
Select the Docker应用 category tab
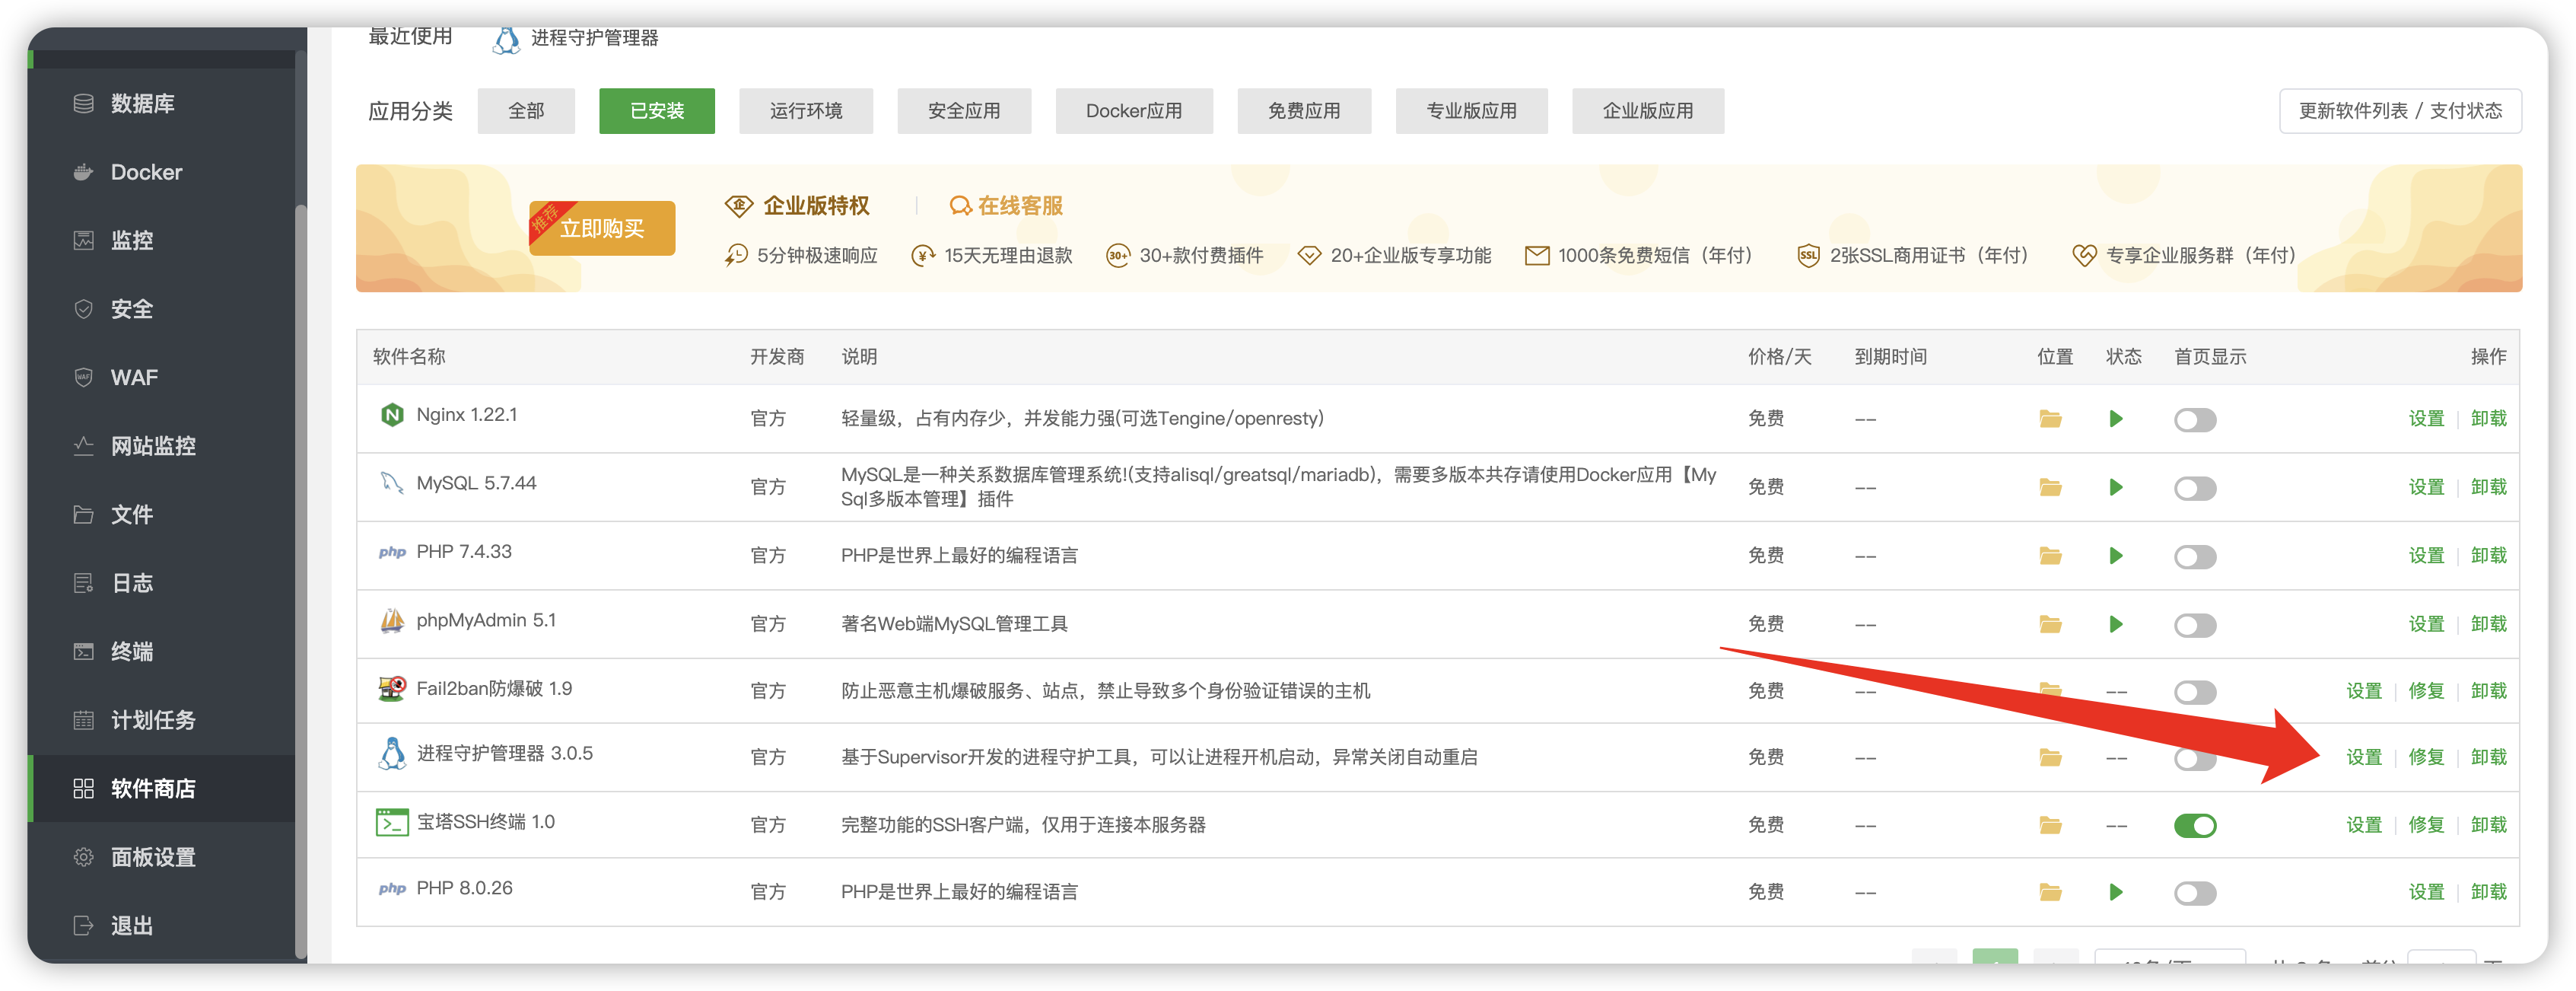[x=1134, y=111]
